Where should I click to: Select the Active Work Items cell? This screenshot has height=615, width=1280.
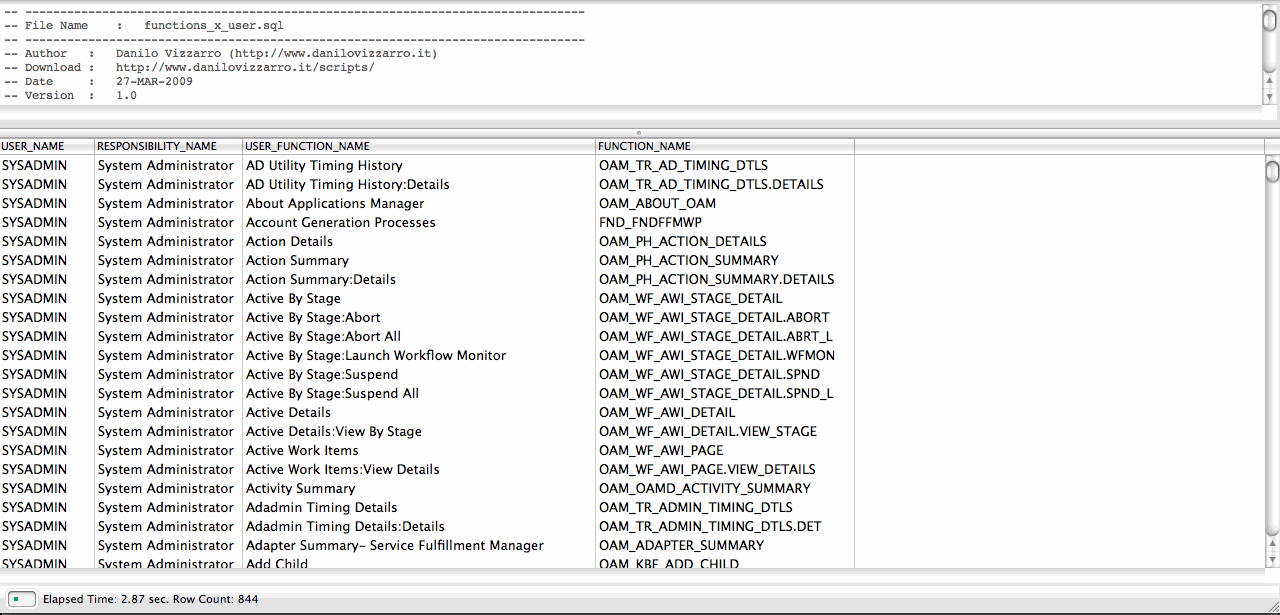tap(419, 450)
